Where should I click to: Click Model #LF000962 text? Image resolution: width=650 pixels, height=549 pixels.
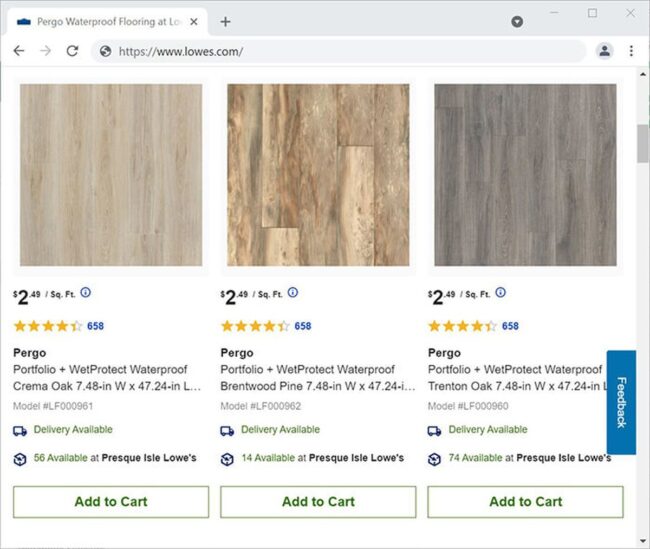click(x=261, y=406)
